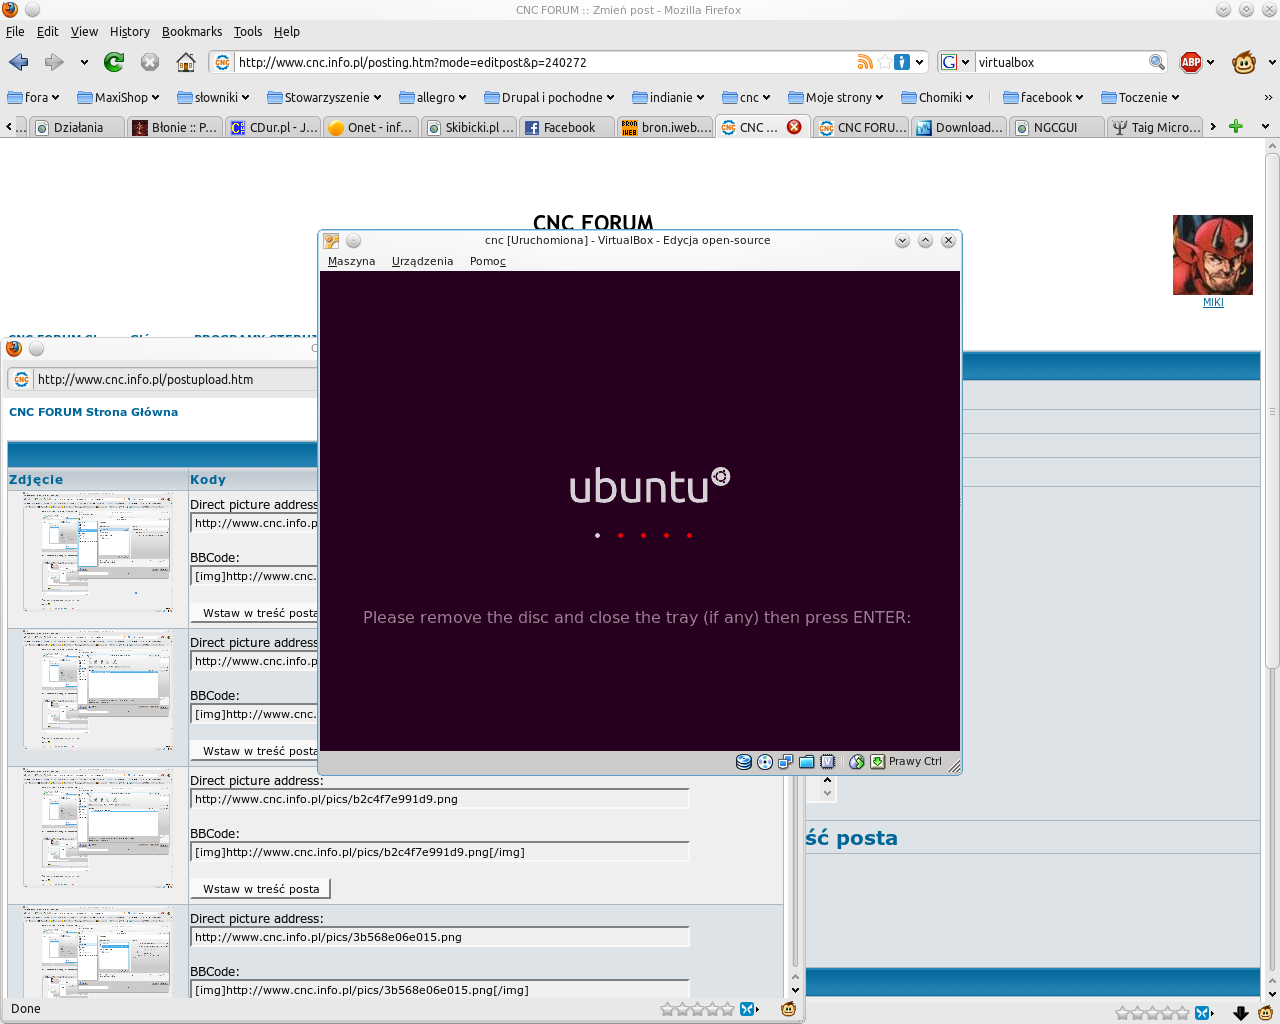The image size is (1280, 1024).
Task: Open the list all tabs dropdown
Action: [1265, 127]
